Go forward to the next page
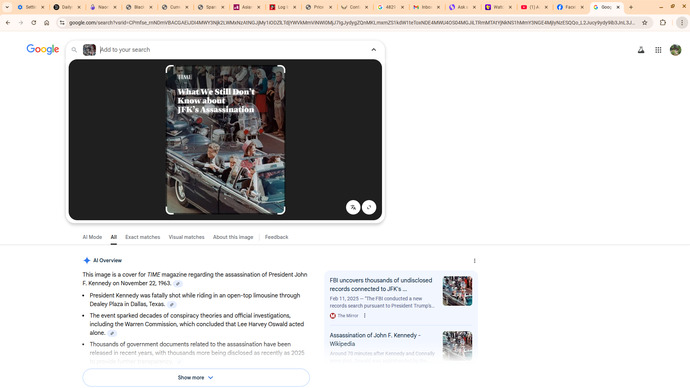The width and height of the screenshot is (690, 388). (21, 22)
